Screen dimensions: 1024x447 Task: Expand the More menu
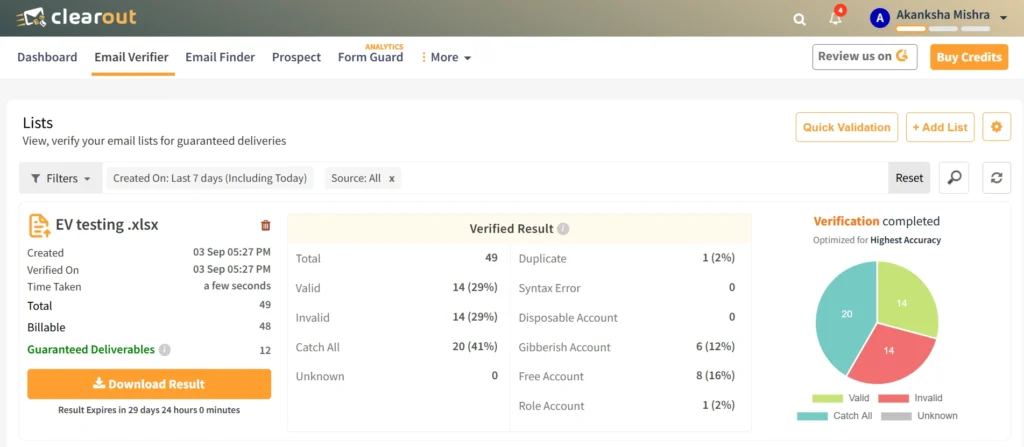pos(447,58)
